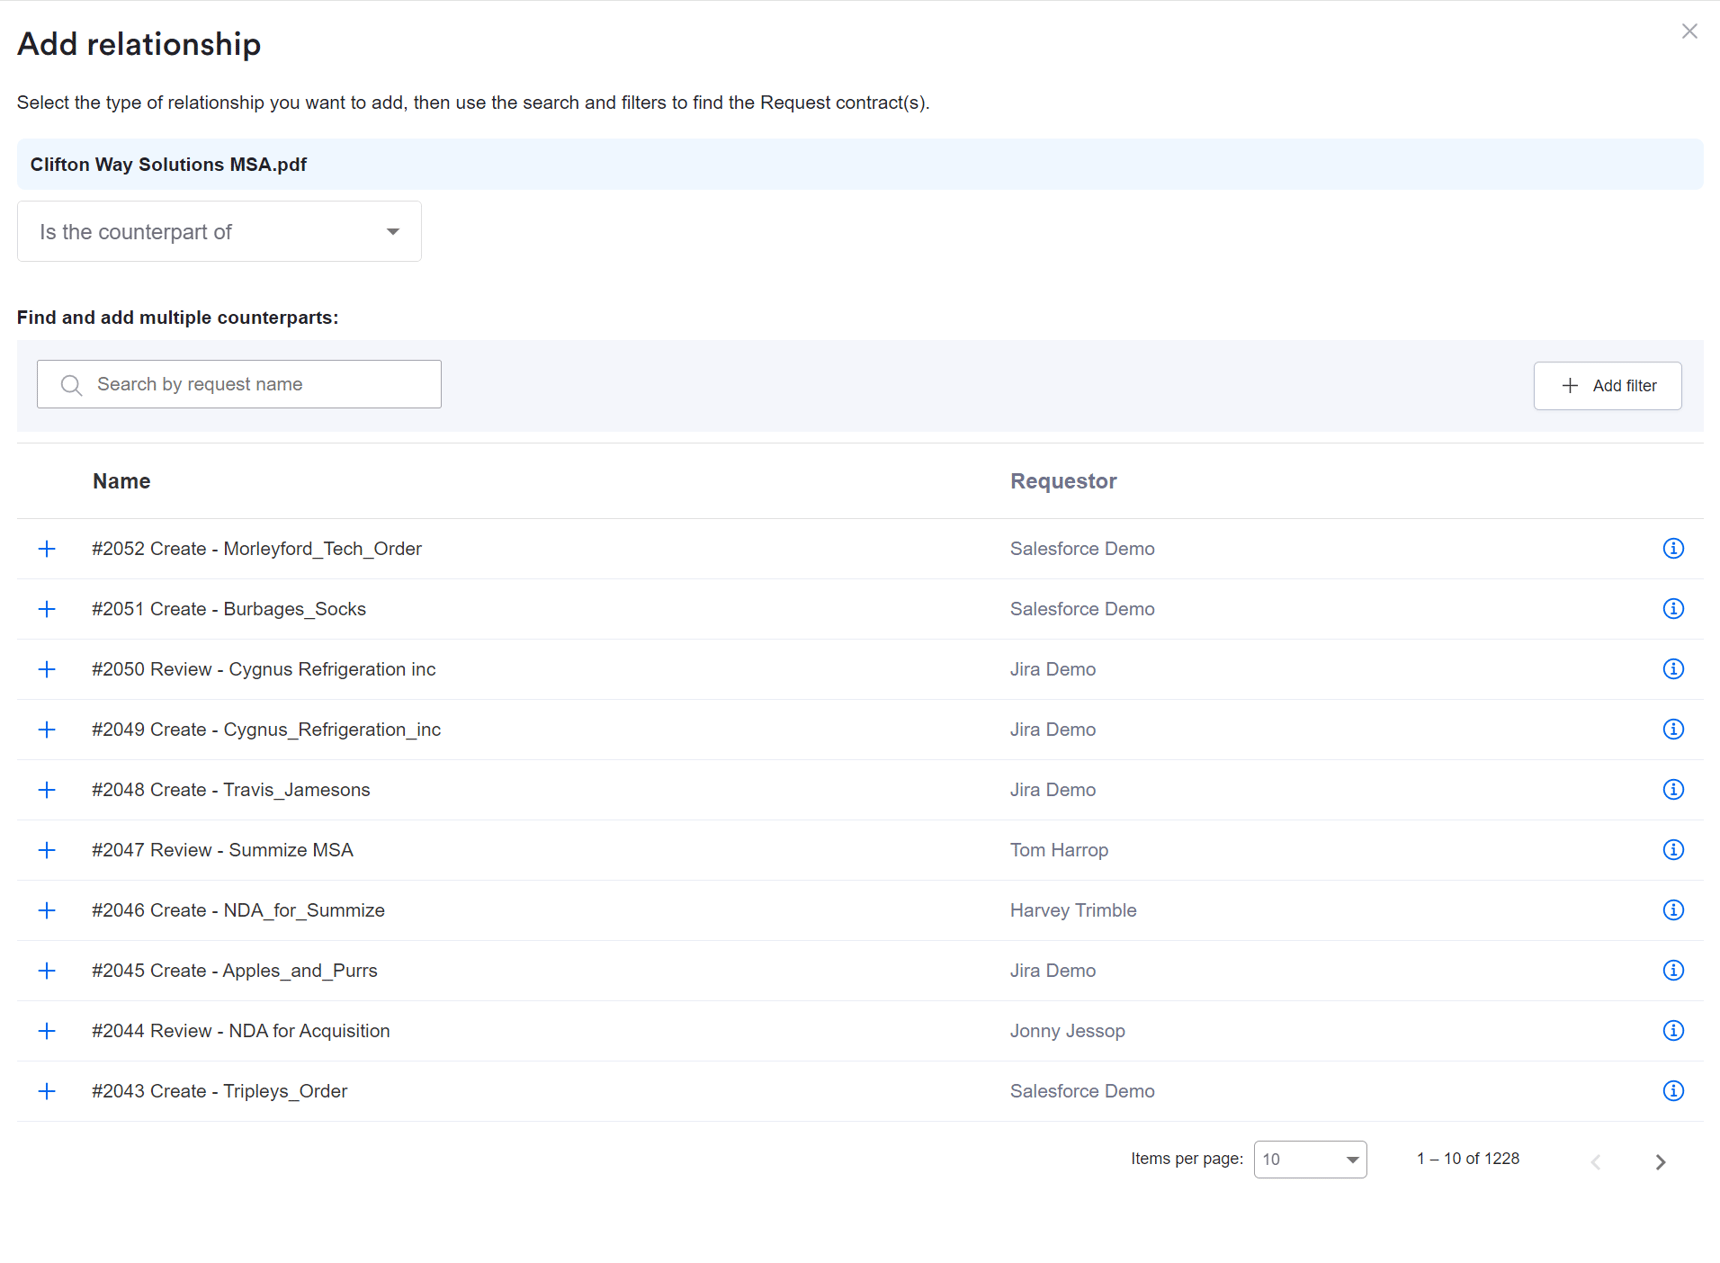
Task: Click the Add filter button
Action: point(1607,385)
